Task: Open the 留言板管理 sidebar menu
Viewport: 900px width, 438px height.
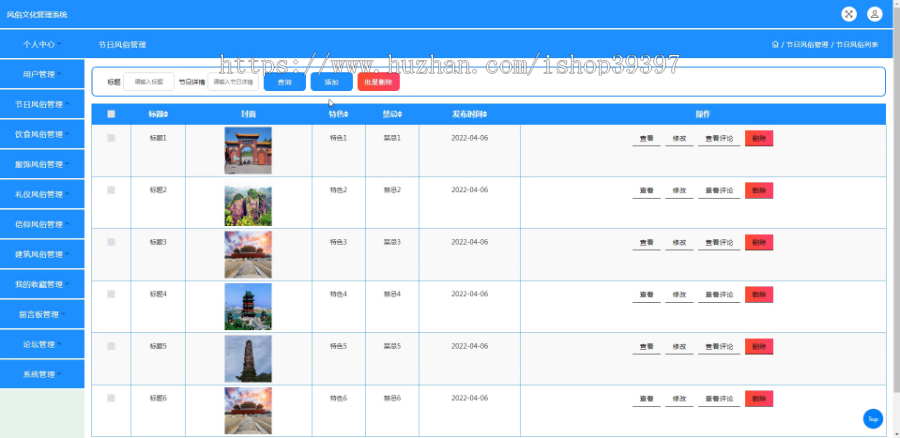Action: click(x=42, y=315)
